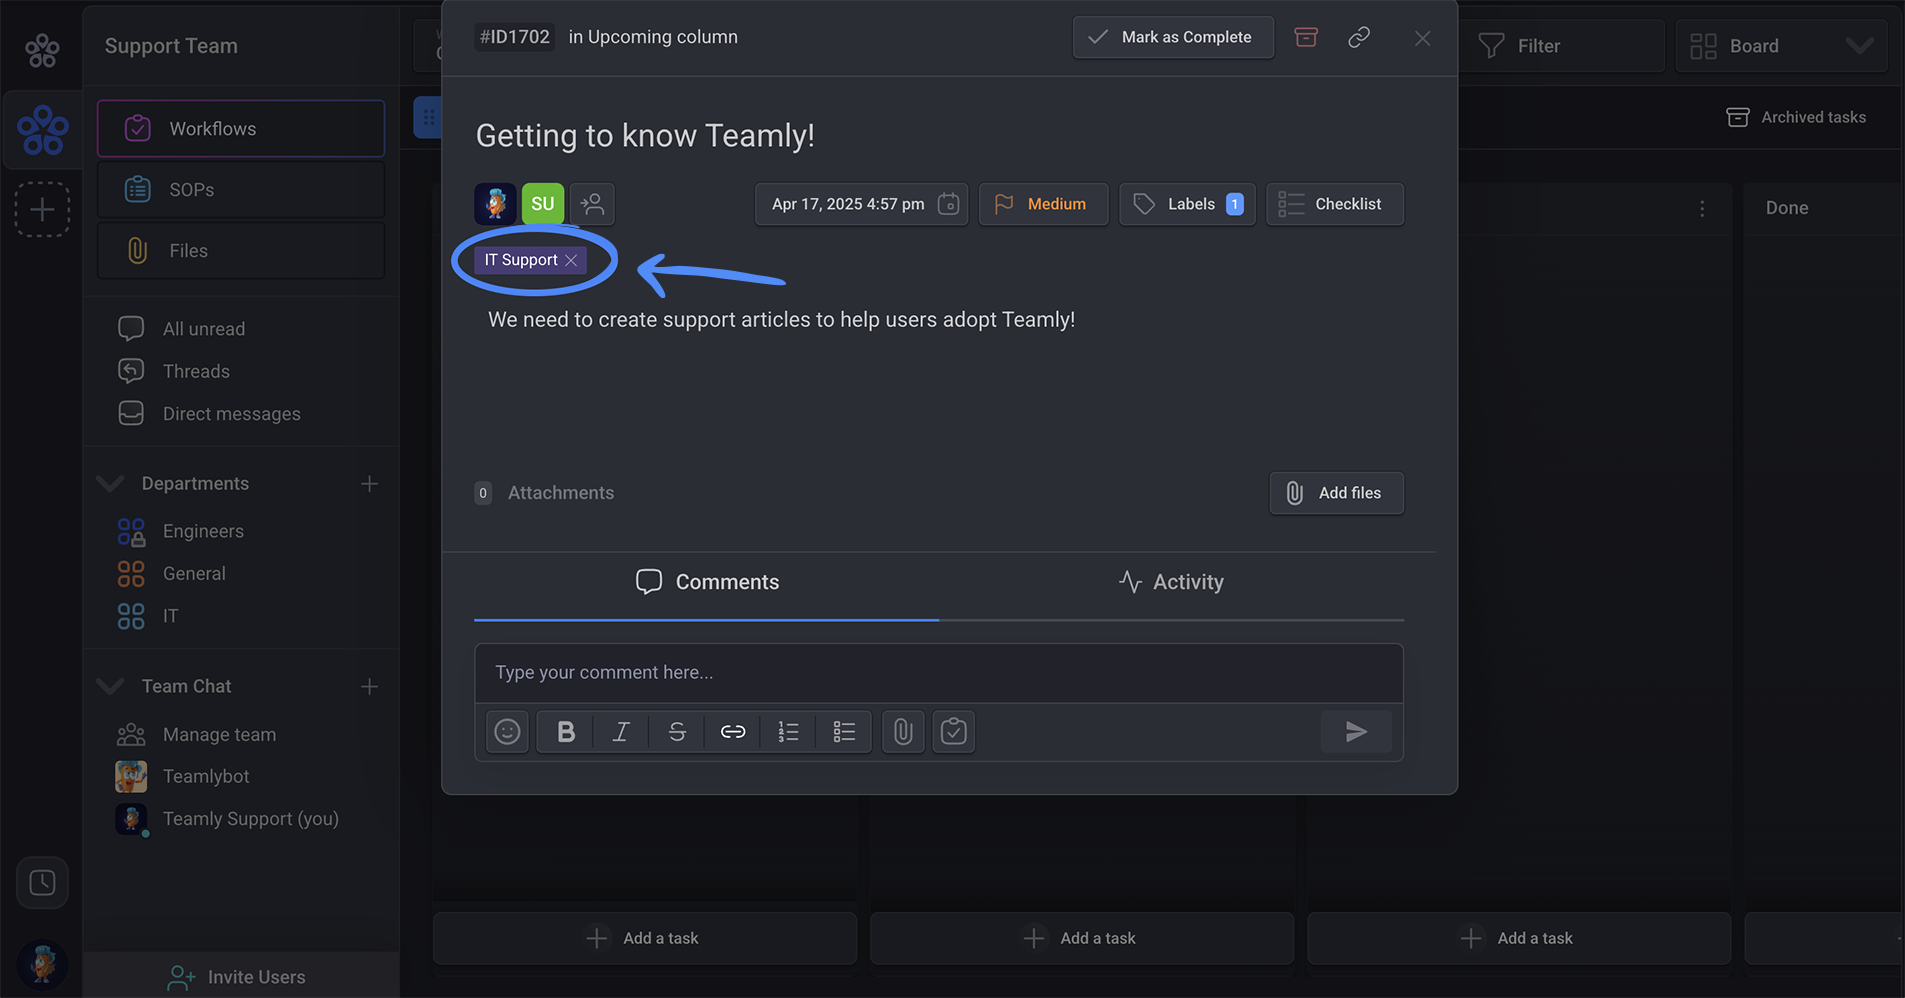
Task: Open the column options three-dot menu
Action: (1702, 209)
